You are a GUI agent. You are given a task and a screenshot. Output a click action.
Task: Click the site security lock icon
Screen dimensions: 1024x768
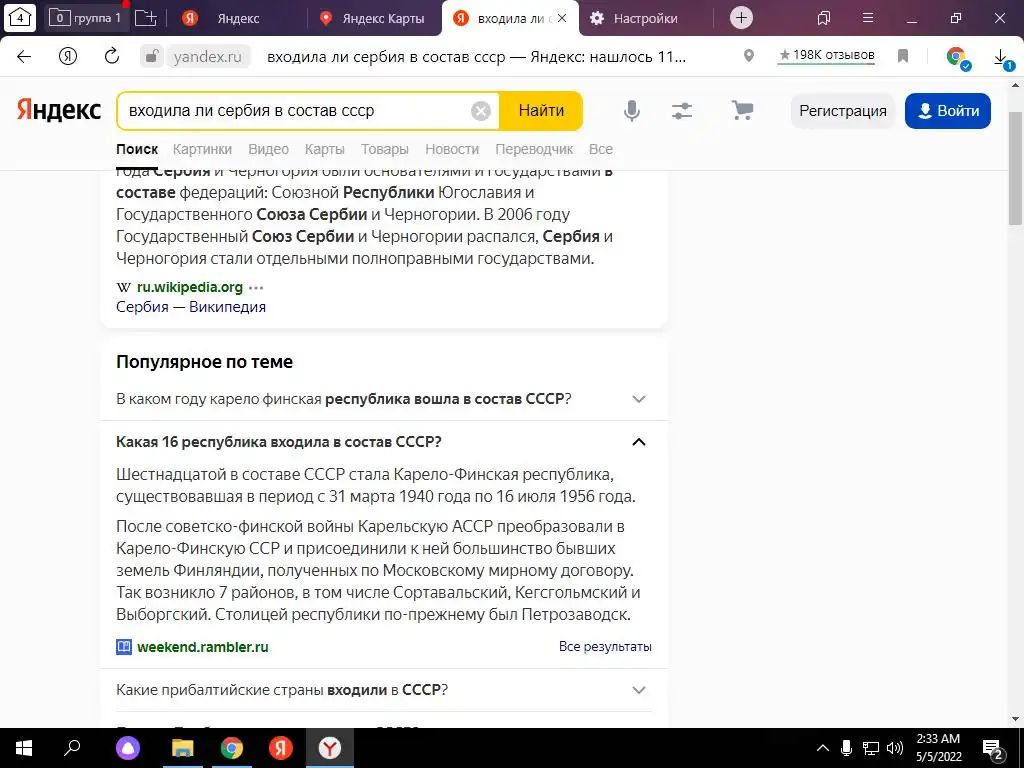[151, 56]
